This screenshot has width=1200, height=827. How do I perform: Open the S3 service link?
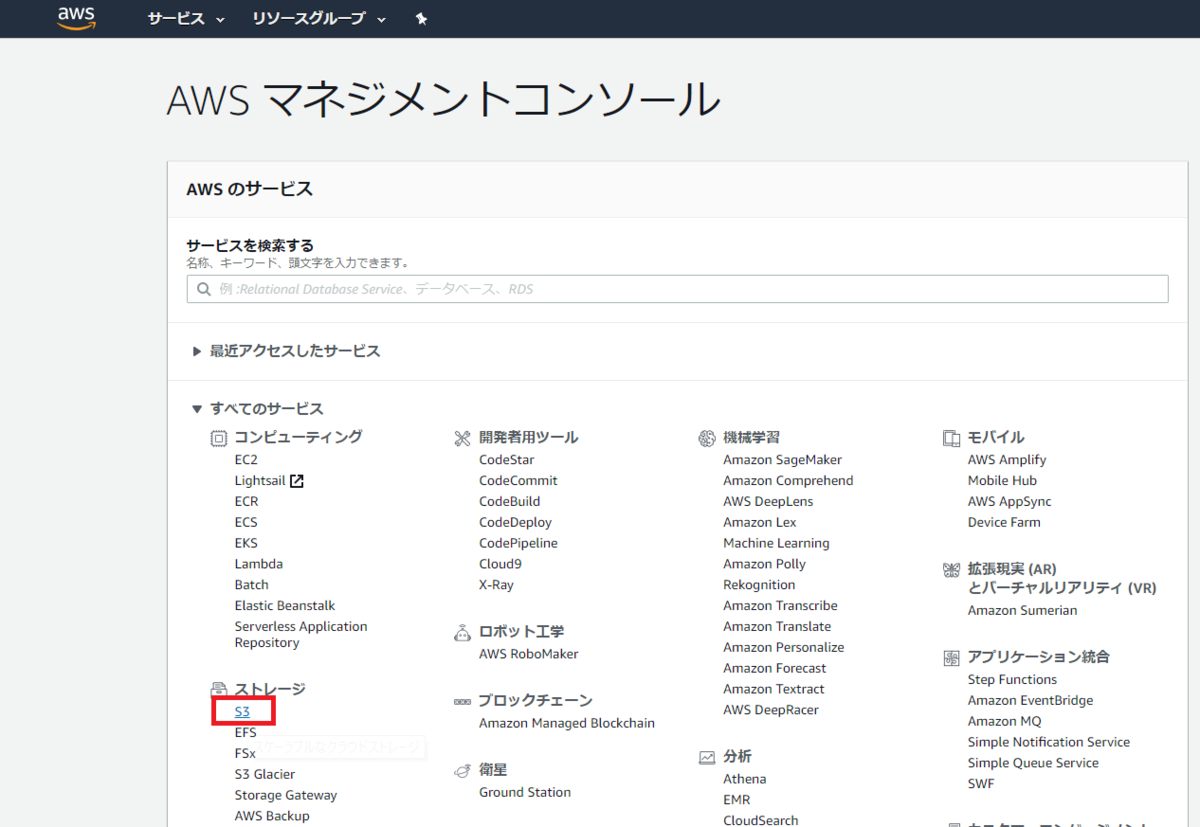click(x=242, y=712)
